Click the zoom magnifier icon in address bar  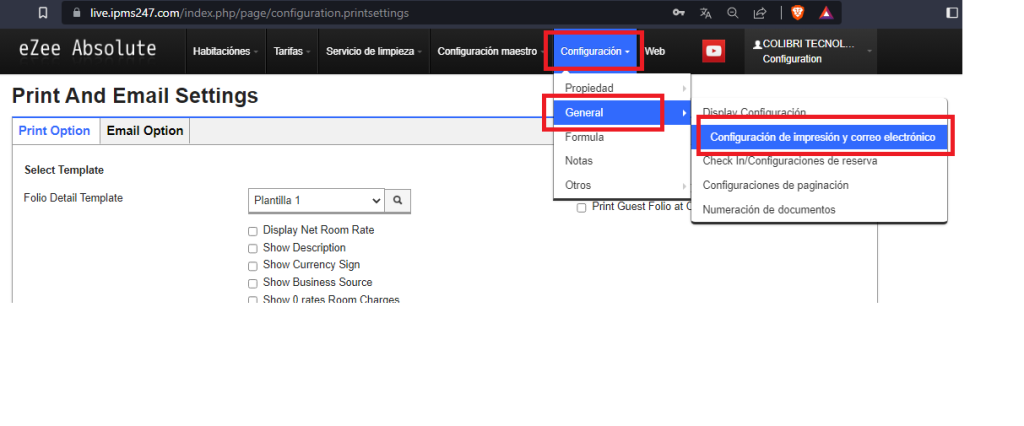733,12
